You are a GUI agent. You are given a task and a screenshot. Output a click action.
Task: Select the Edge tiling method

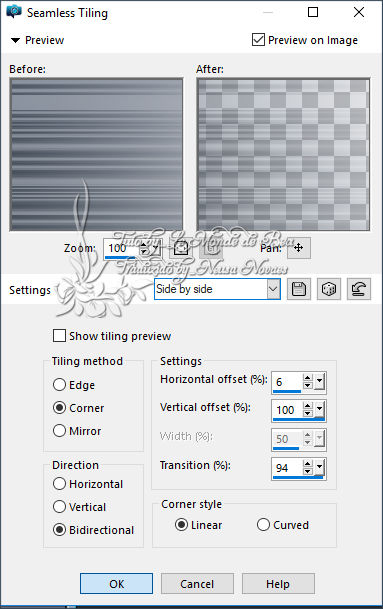(x=59, y=385)
